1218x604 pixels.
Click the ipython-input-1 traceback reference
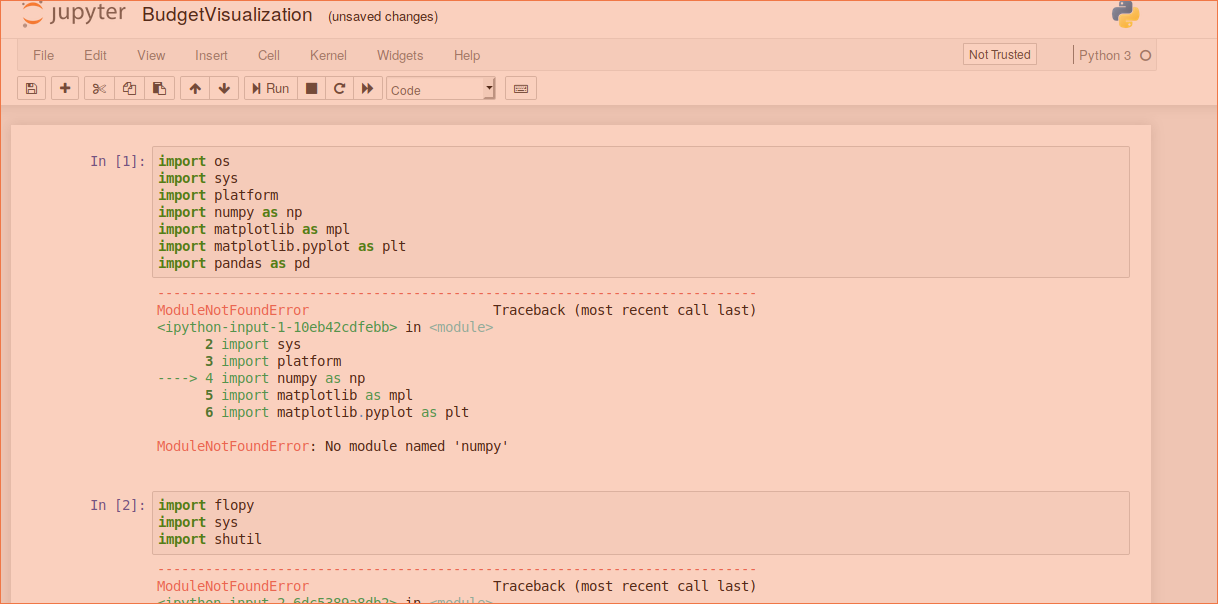click(x=277, y=327)
